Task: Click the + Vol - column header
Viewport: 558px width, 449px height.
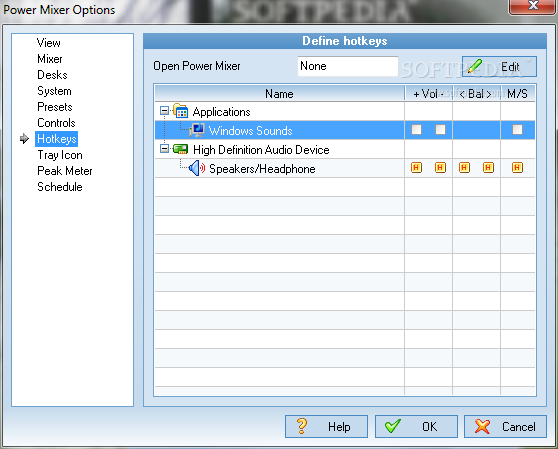Action: 428,94
